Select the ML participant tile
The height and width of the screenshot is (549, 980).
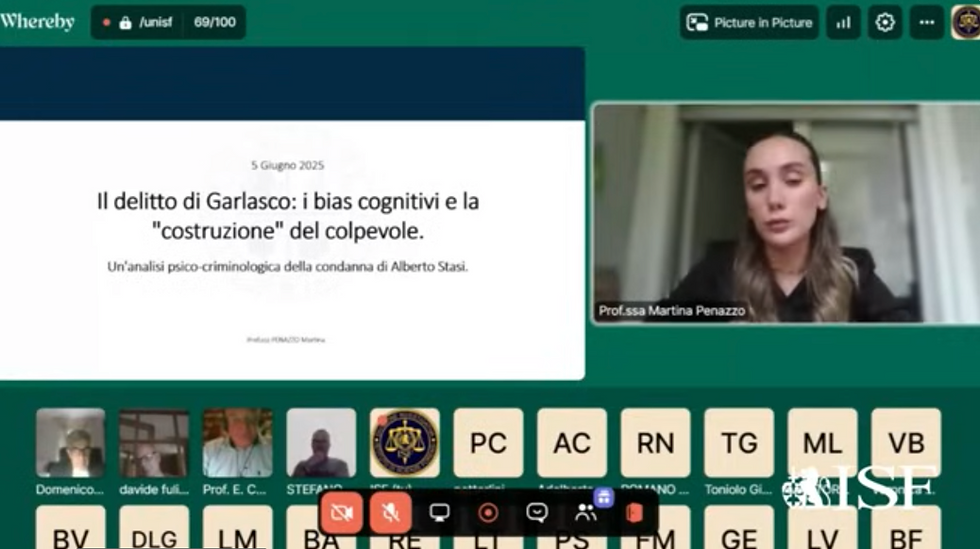822,443
